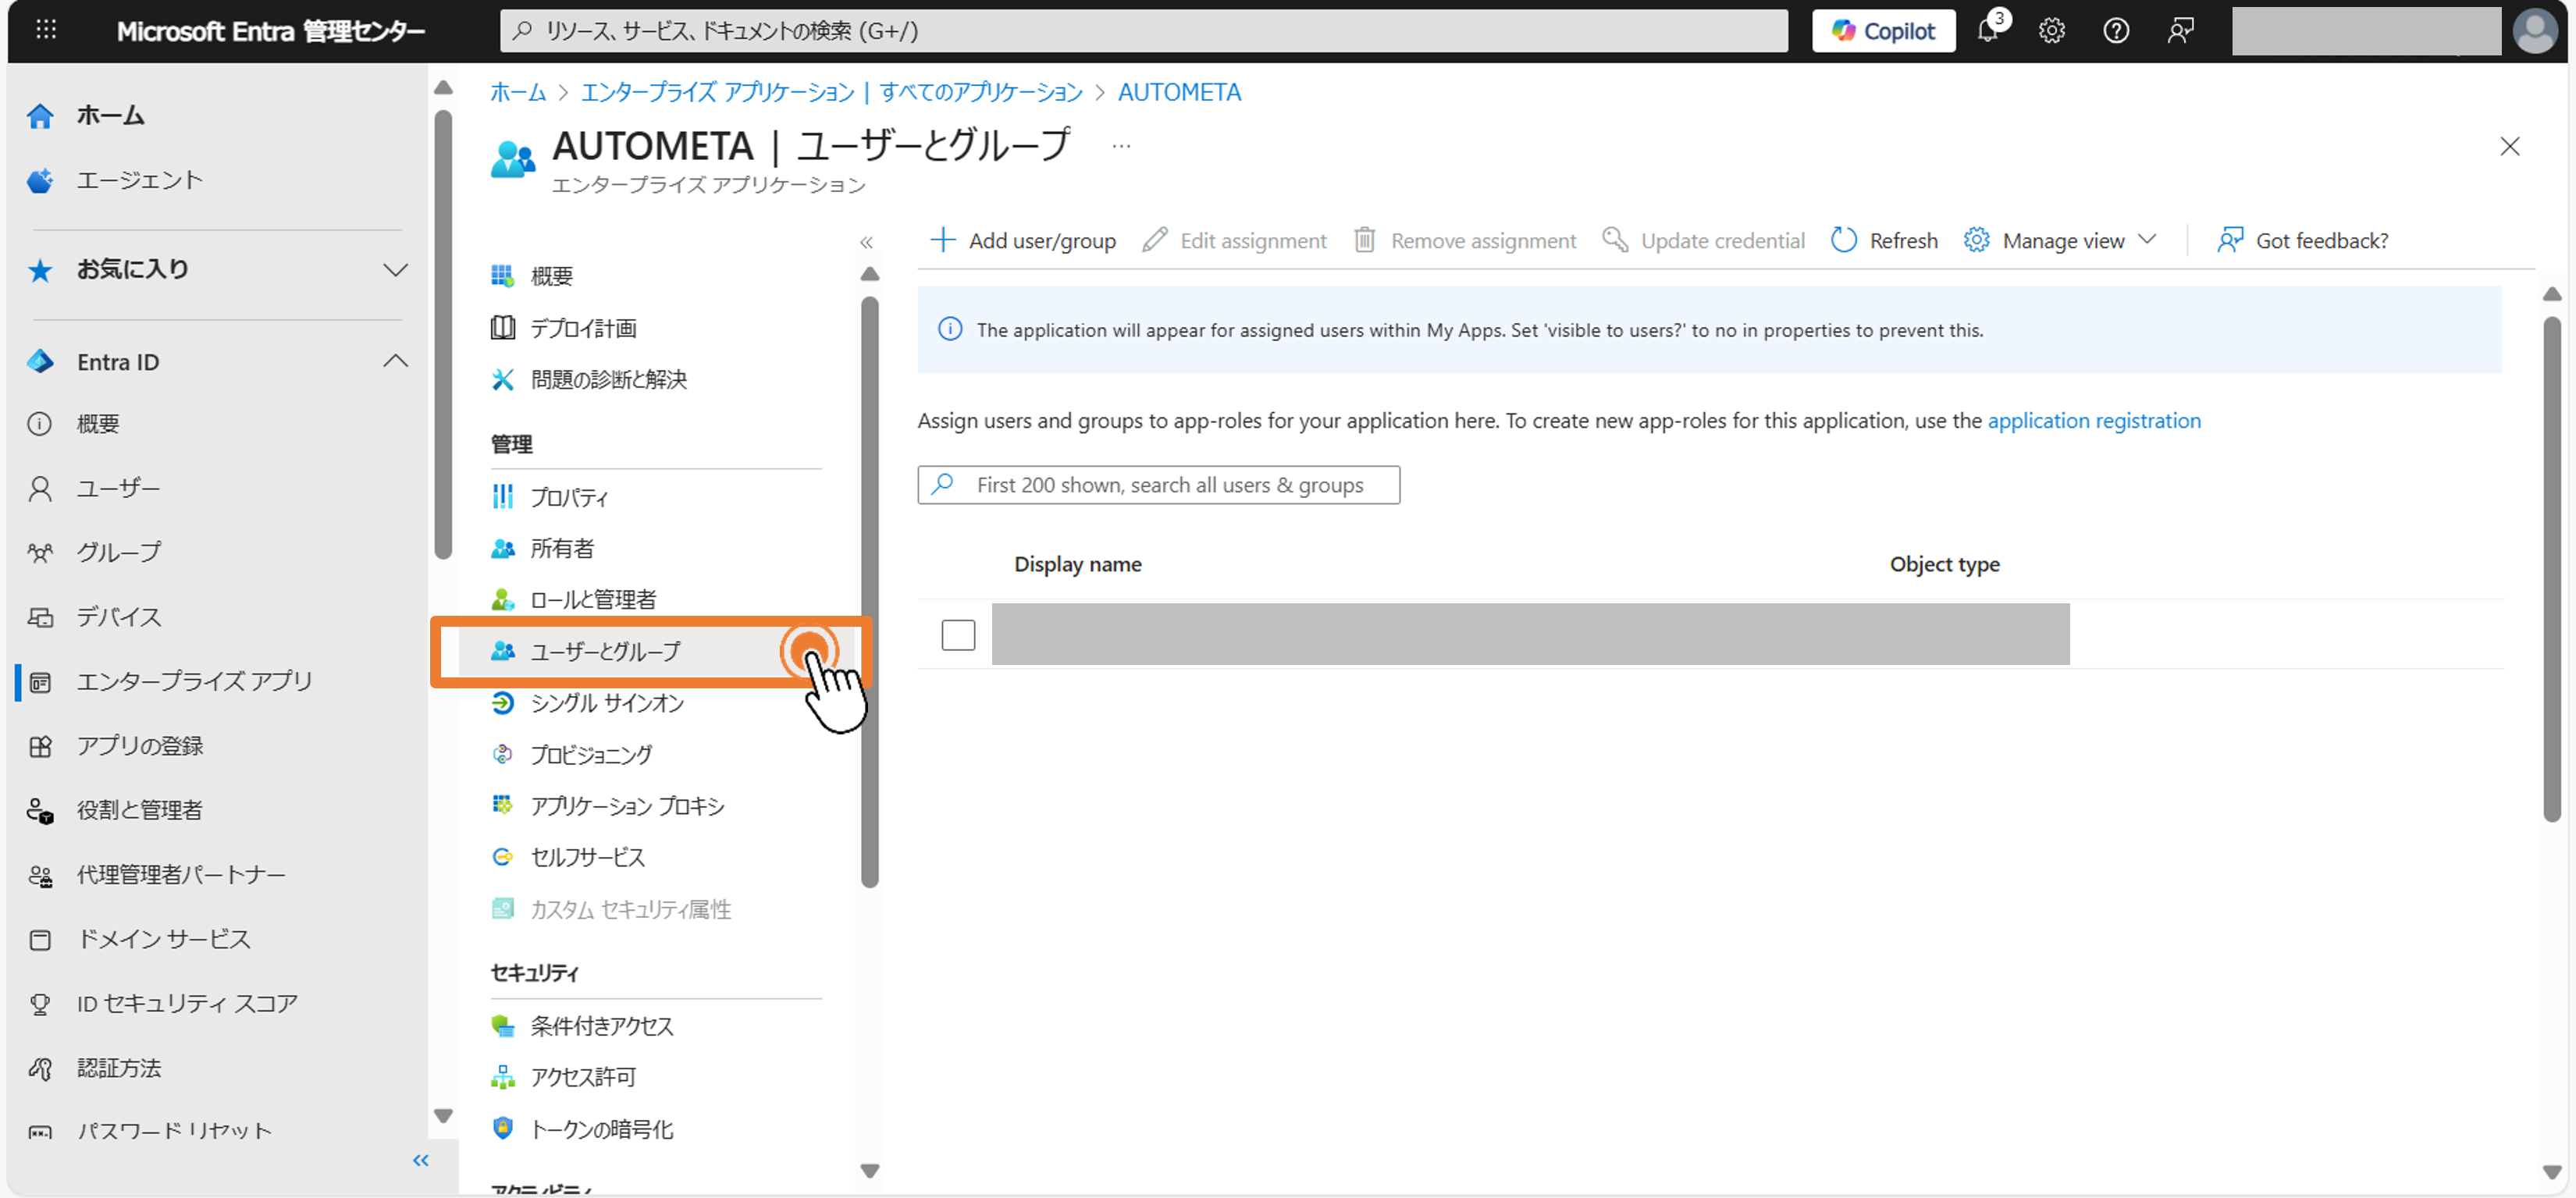Click the ホーム breadcrumb link
The height and width of the screenshot is (1198, 2576).
click(518, 92)
